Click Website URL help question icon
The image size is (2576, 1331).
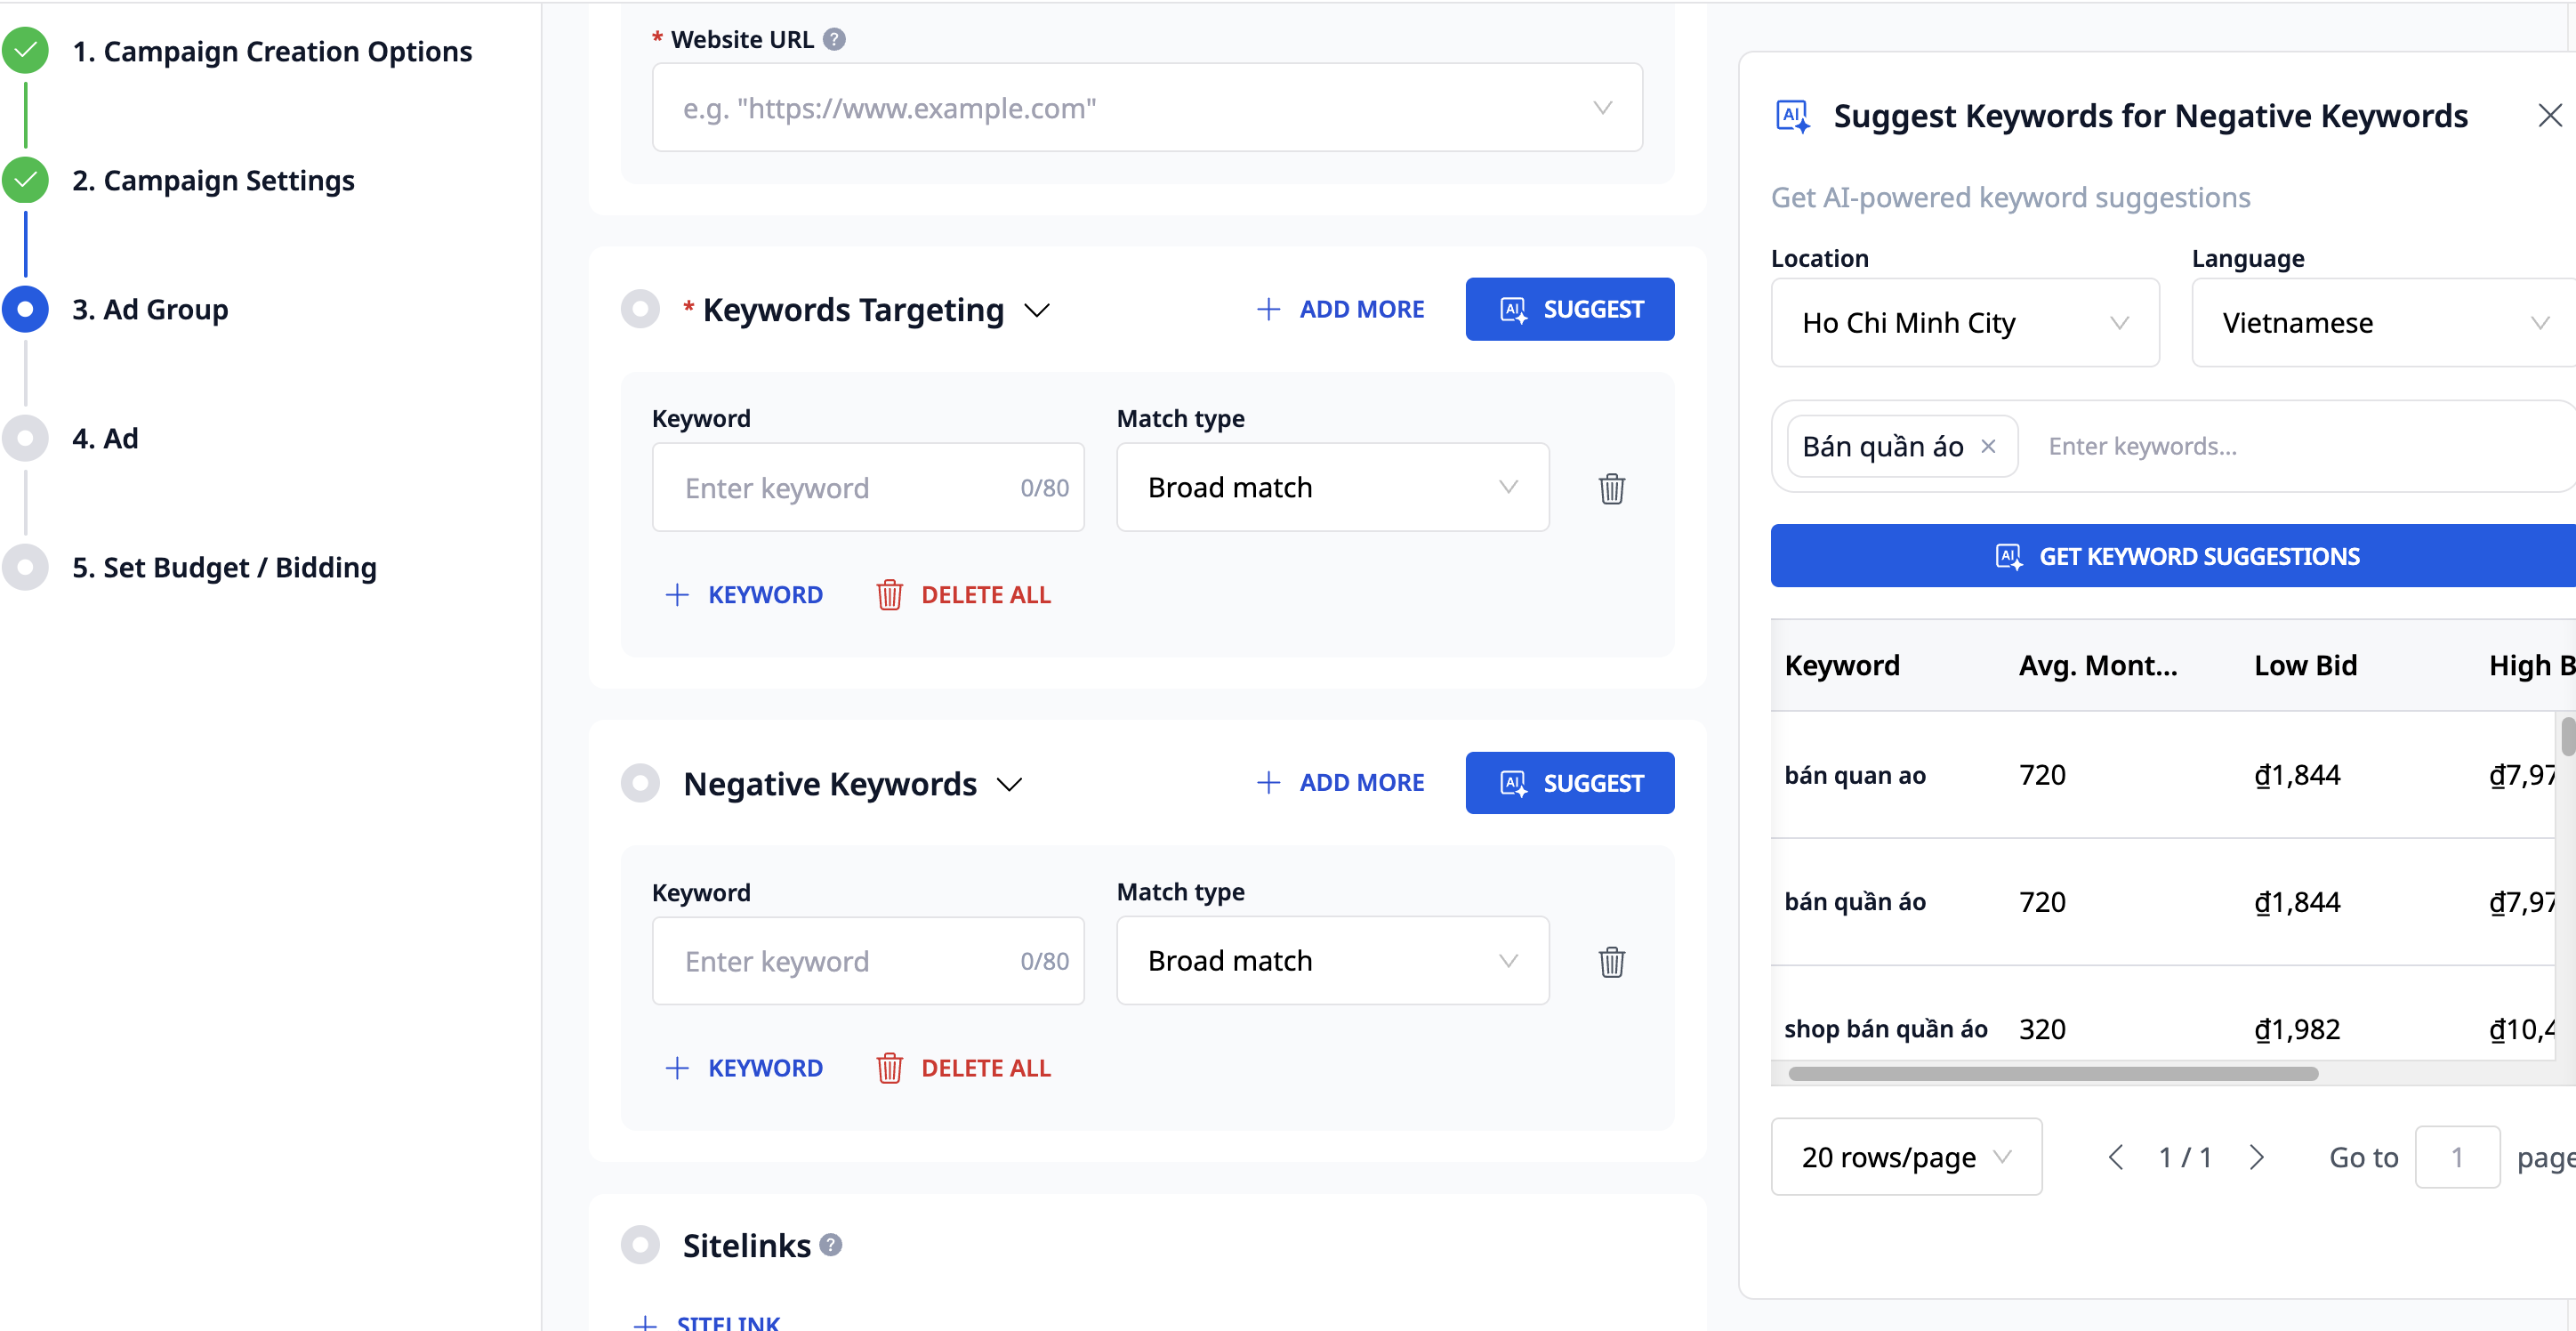point(834,40)
